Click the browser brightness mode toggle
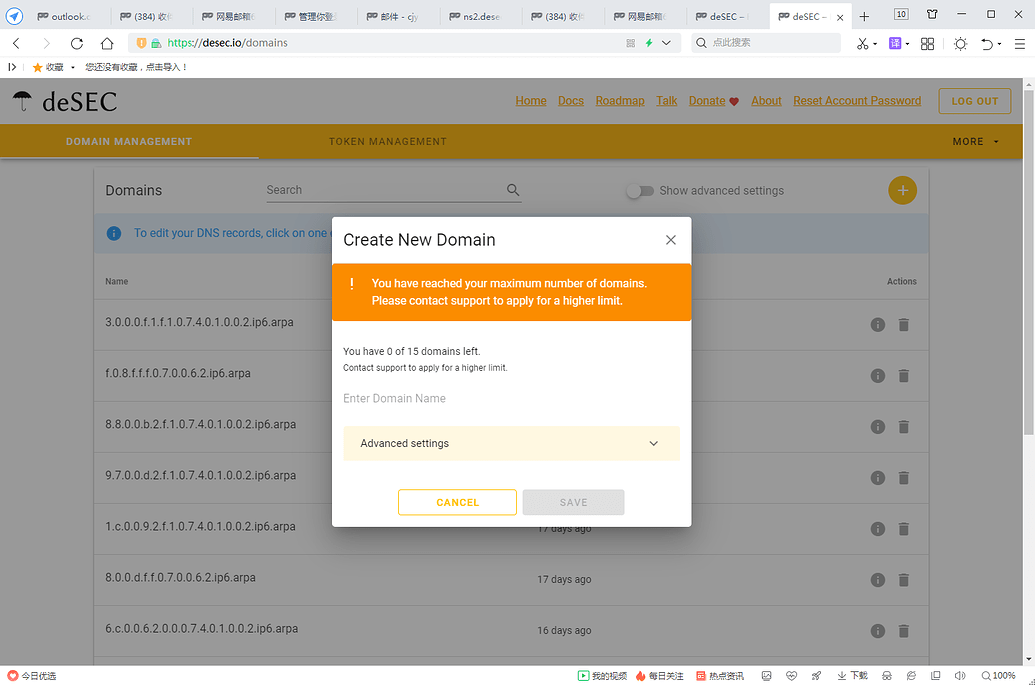The height and width of the screenshot is (685, 1035). 959,43
